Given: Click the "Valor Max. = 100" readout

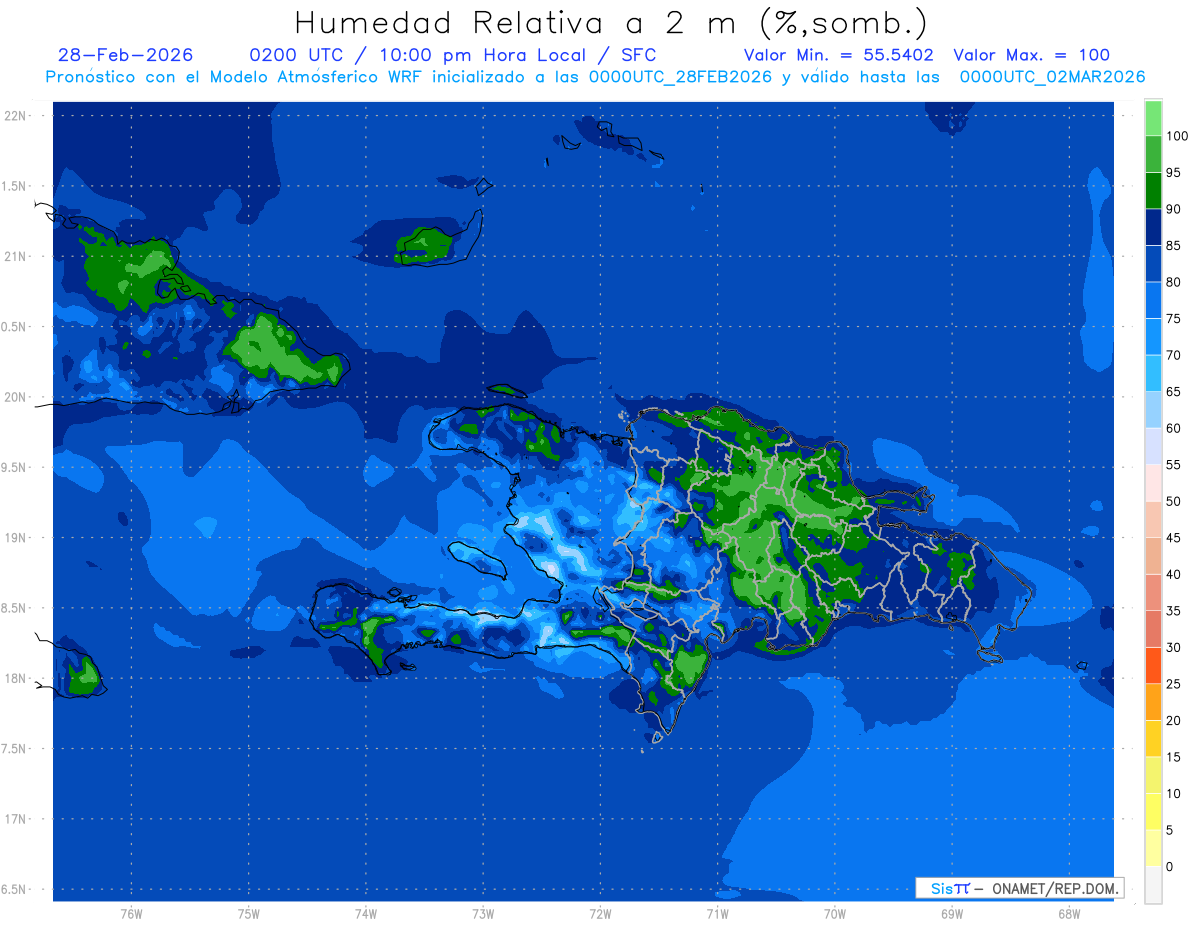Looking at the screenshot, I should [1032, 55].
